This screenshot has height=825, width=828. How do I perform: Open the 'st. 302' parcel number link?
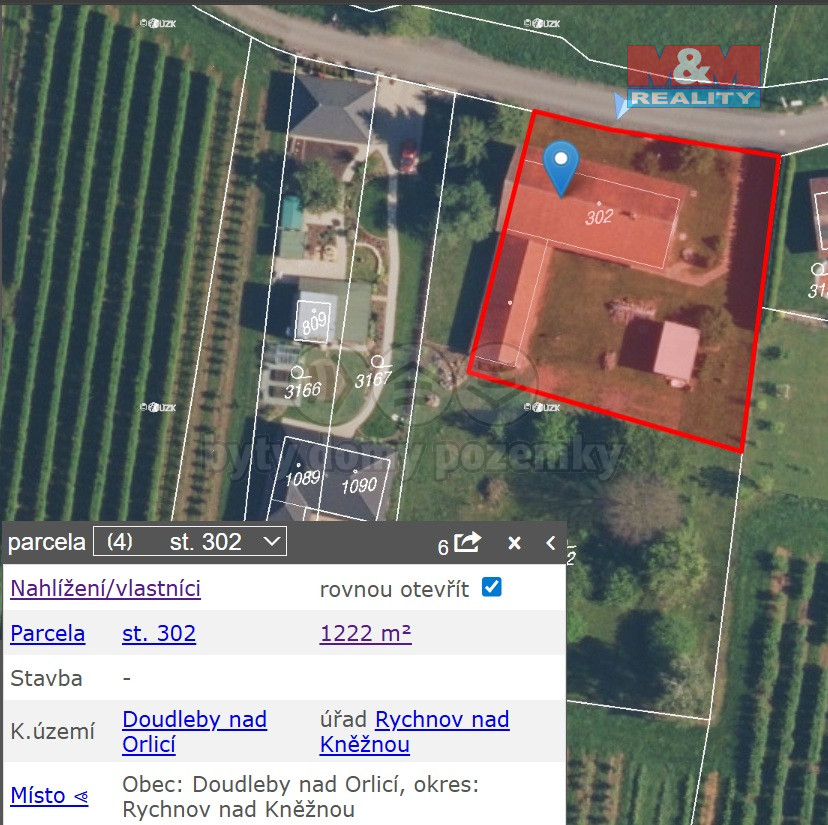coord(159,633)
